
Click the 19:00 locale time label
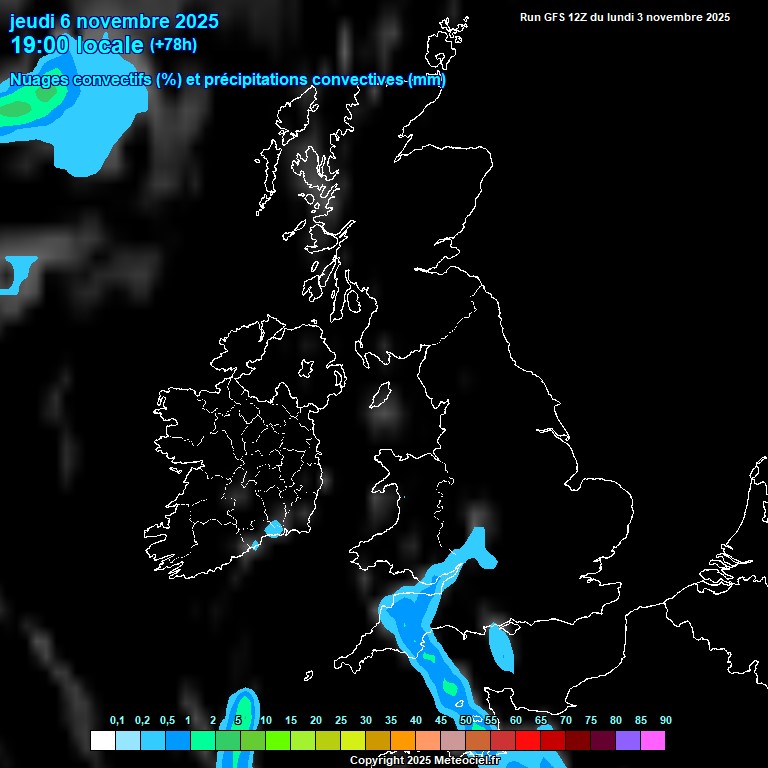click(x=77, y=45)
